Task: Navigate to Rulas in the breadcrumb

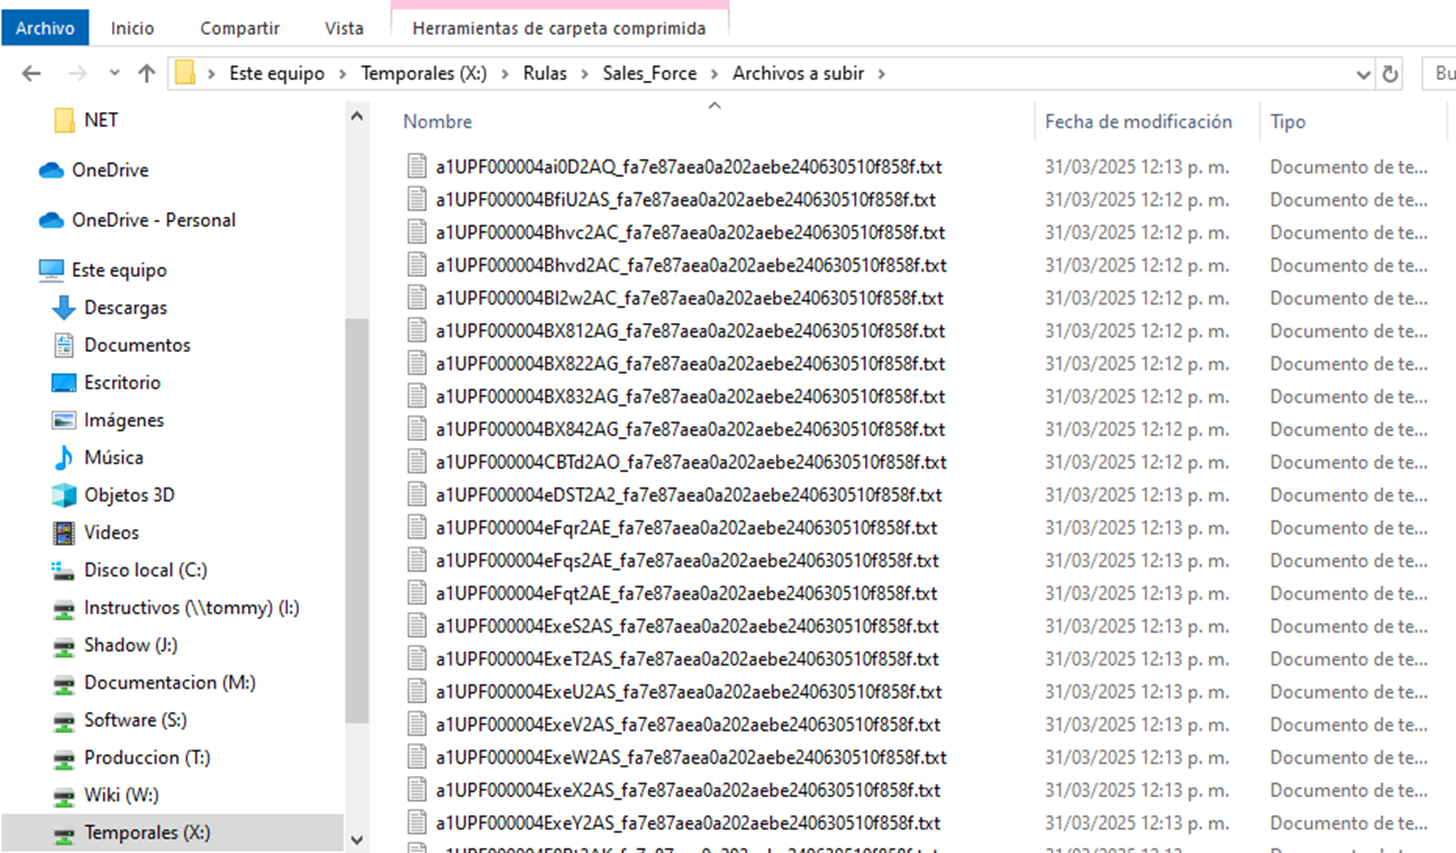Action: pyautogui.click(x=545, y=73)
